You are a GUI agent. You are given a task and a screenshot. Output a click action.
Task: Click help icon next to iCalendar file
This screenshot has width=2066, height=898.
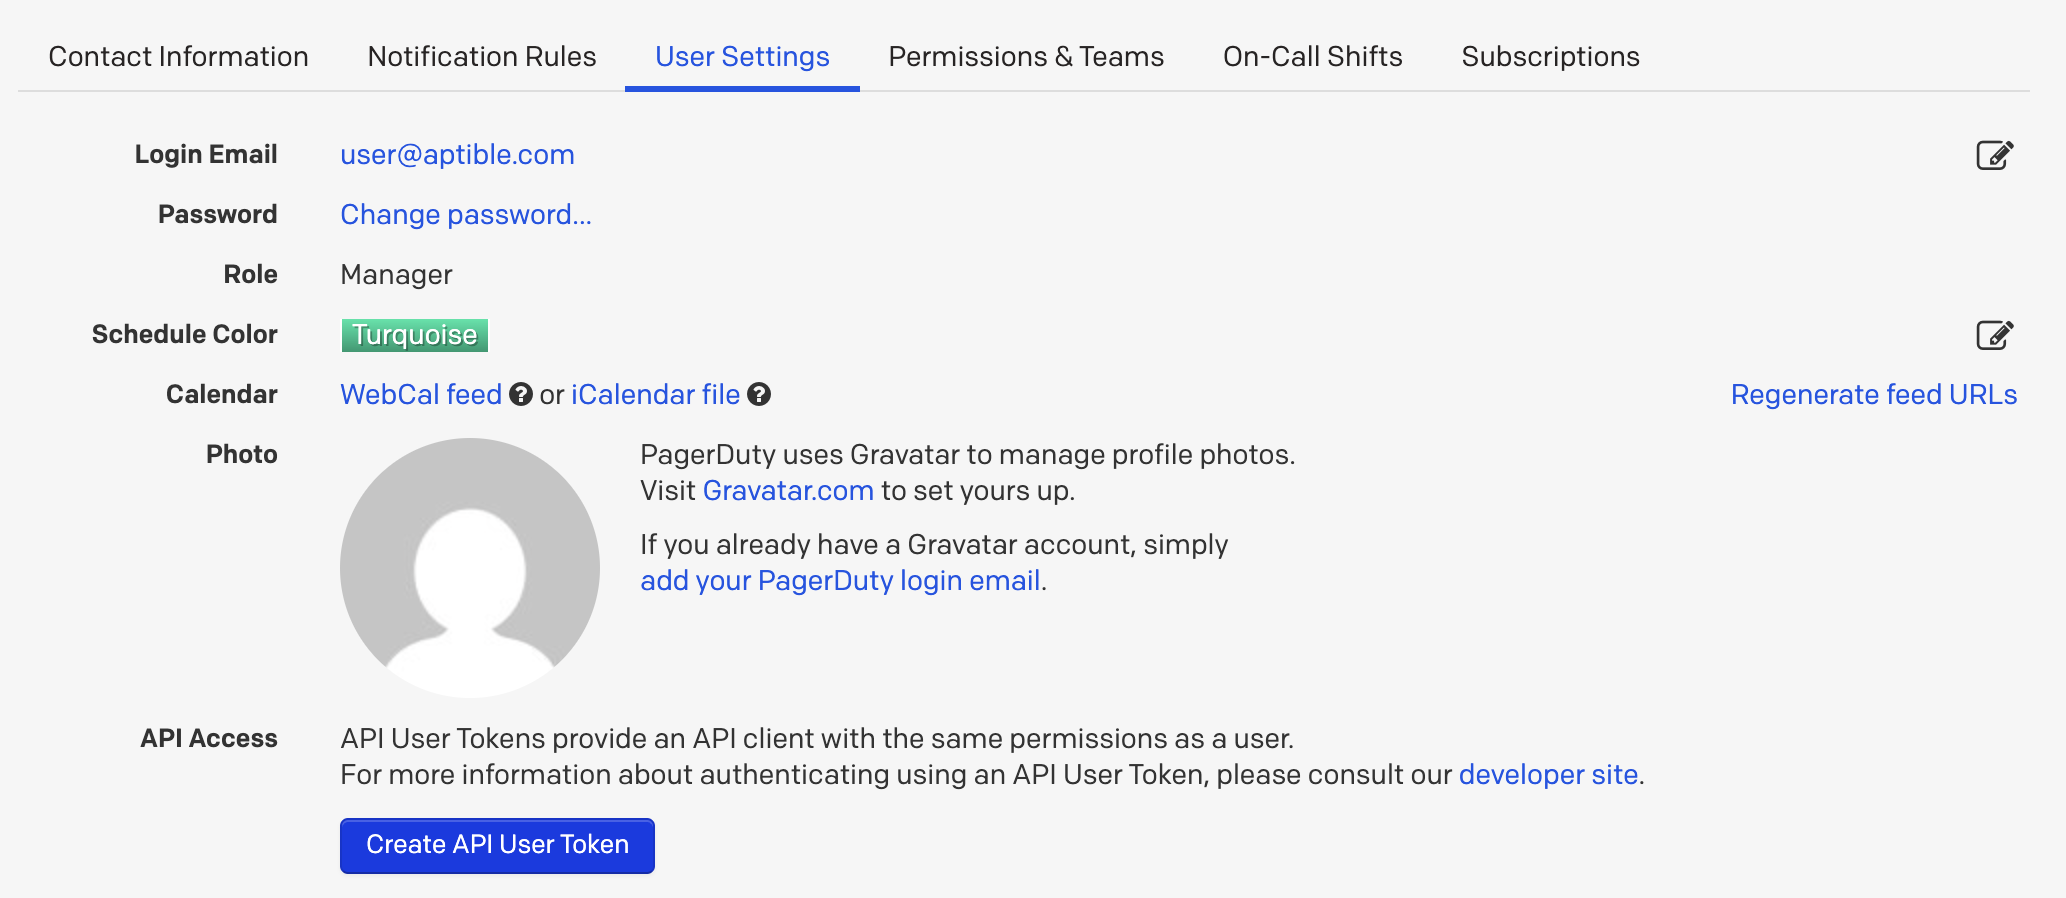[759, 395]
